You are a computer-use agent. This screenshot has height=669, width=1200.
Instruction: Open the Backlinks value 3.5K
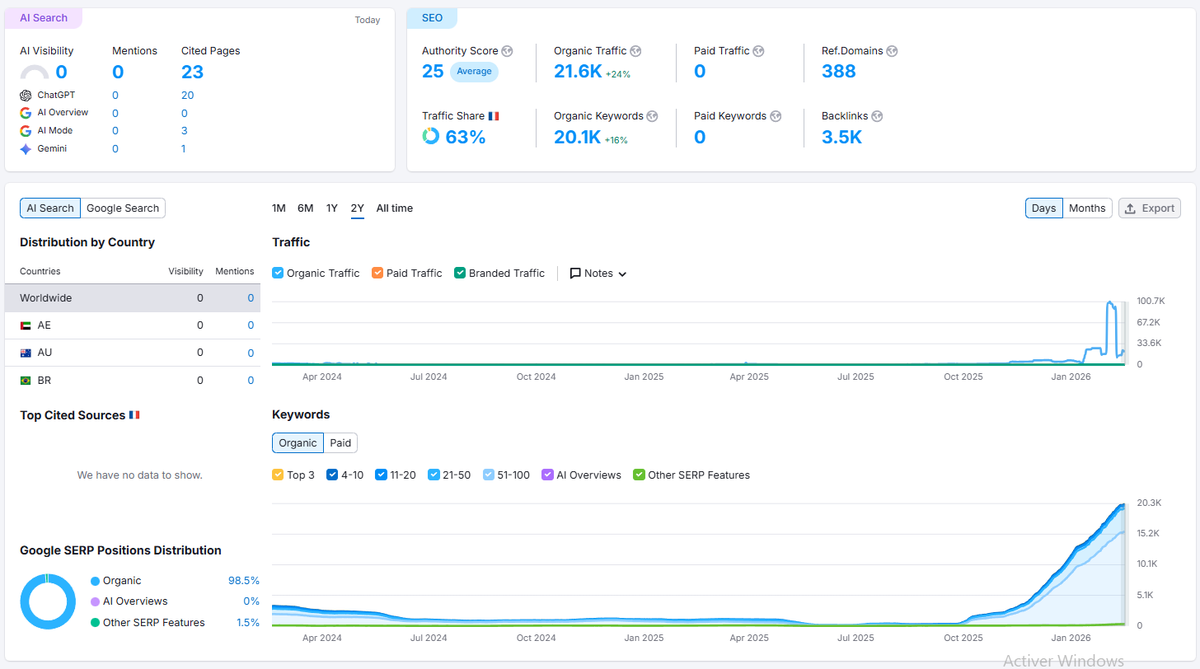(x=842, y=137)
